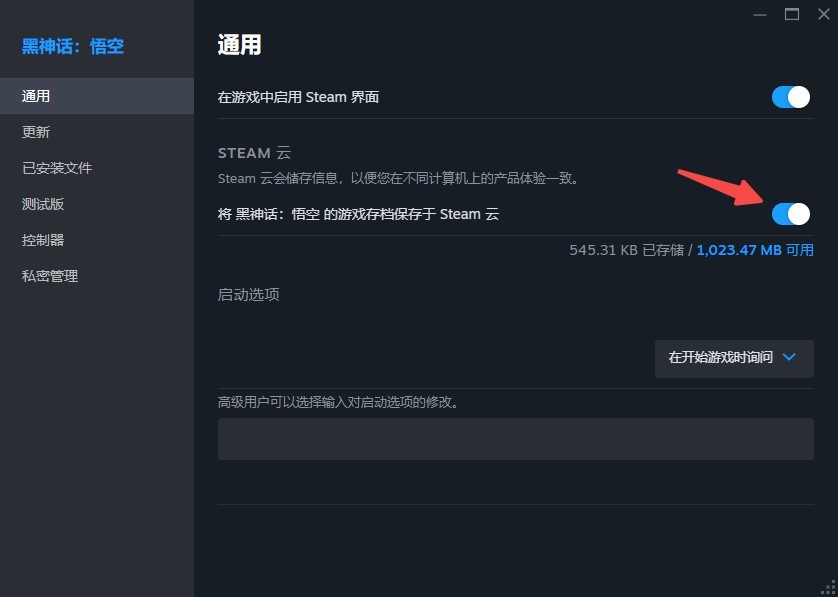
Task: Click the 启动选项 section label
Action: click(x=249, y=294)
